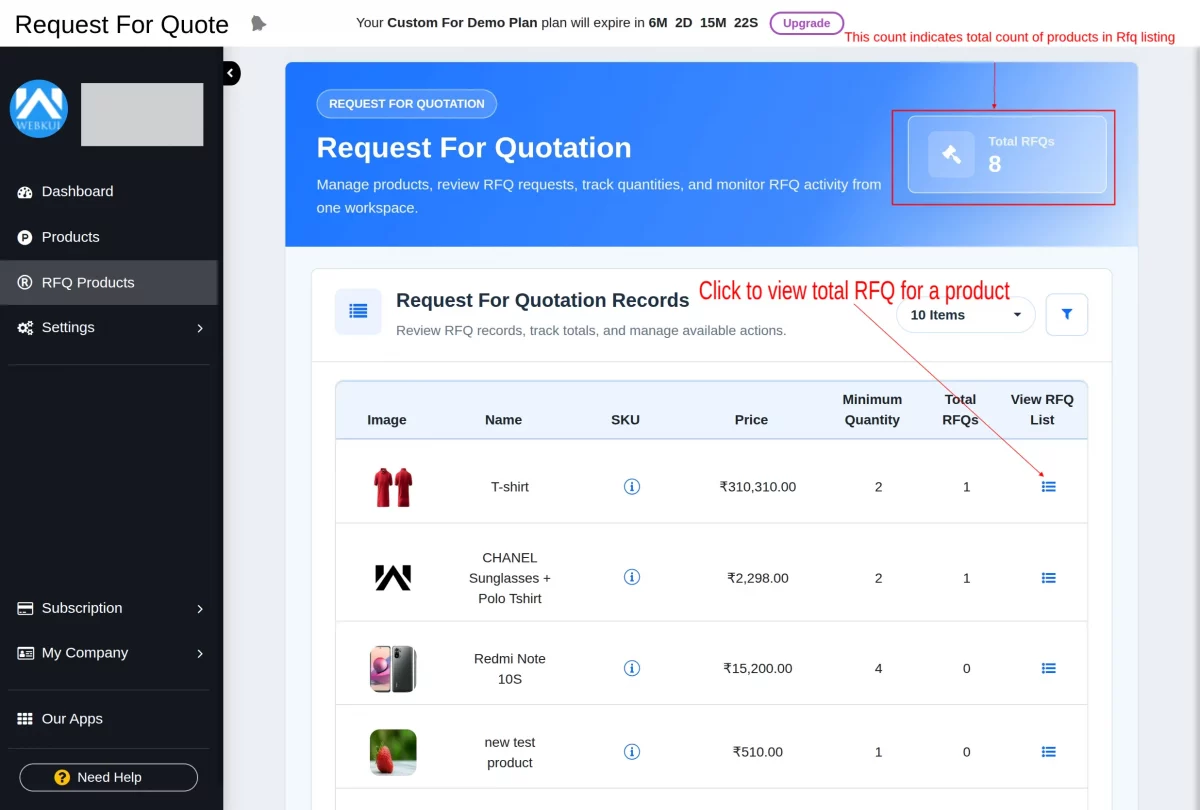Click the price ₹510.00

point(758,752)
